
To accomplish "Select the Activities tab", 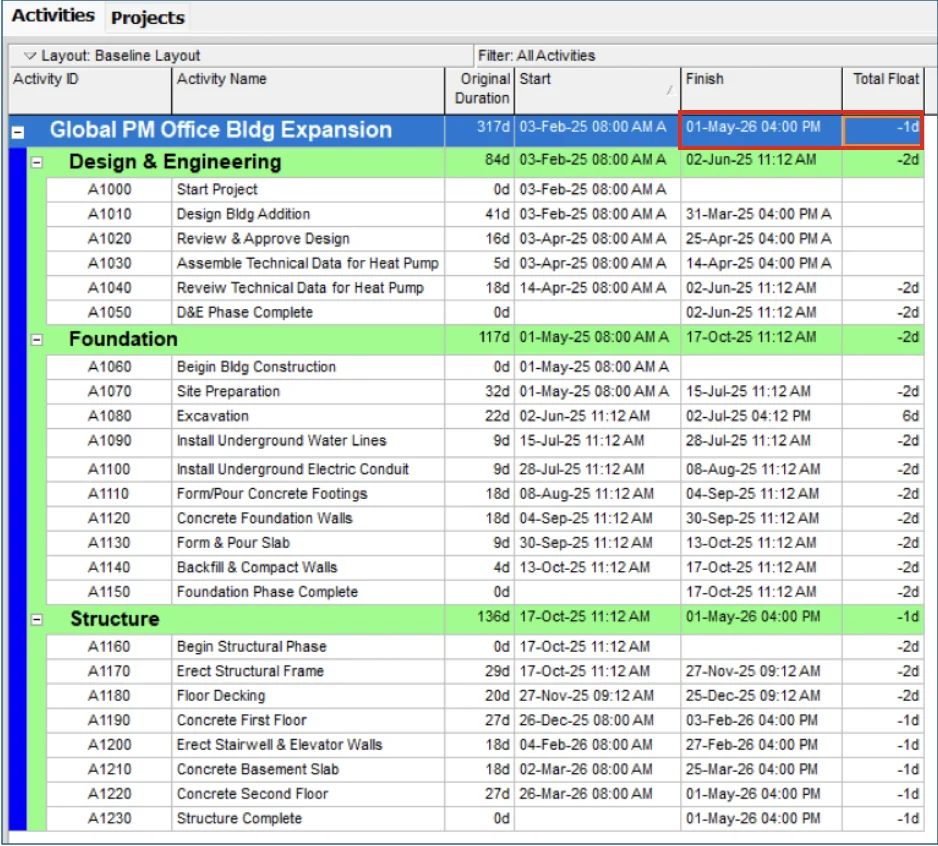I will 53,16.
